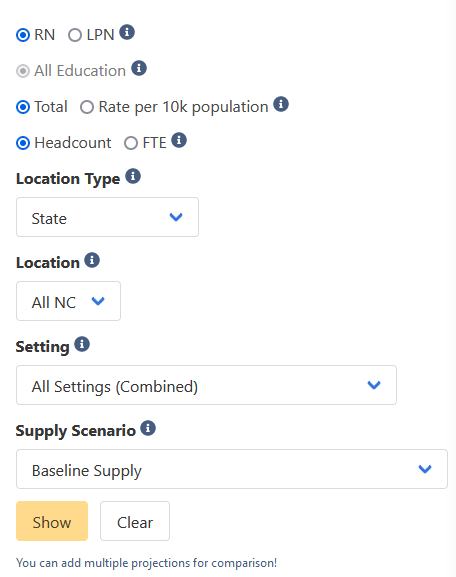Select the All Education radio option

[23, 71]
